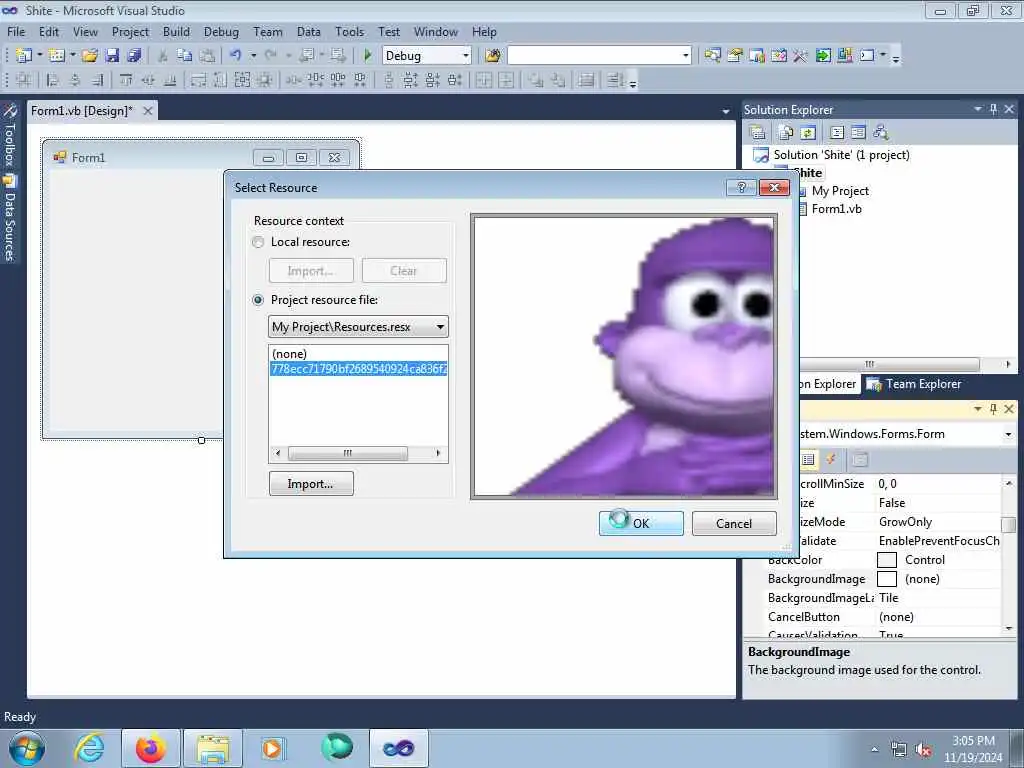
Task: Click the Undo arrow icon
Action: coord(236,56)
